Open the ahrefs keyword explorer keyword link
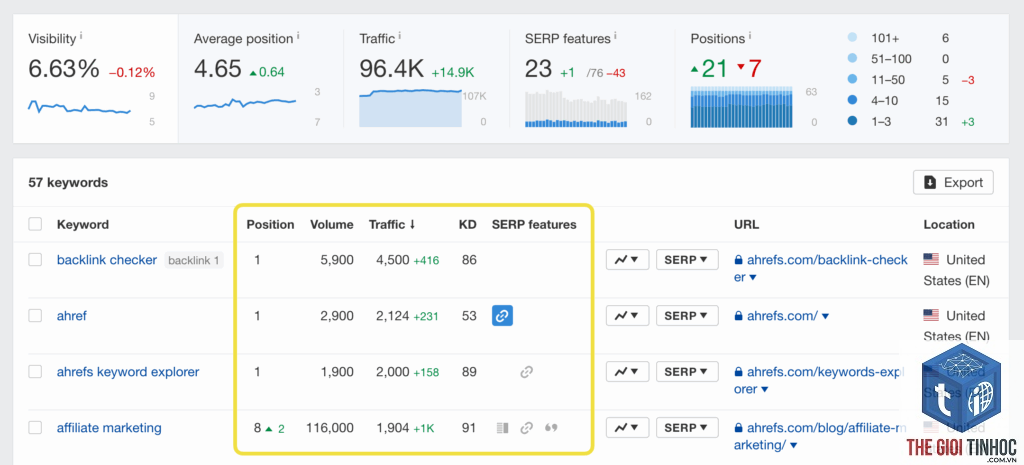The width and height of the screenshot is (1024, 465). pyautogui.click(x=128, y=372)
